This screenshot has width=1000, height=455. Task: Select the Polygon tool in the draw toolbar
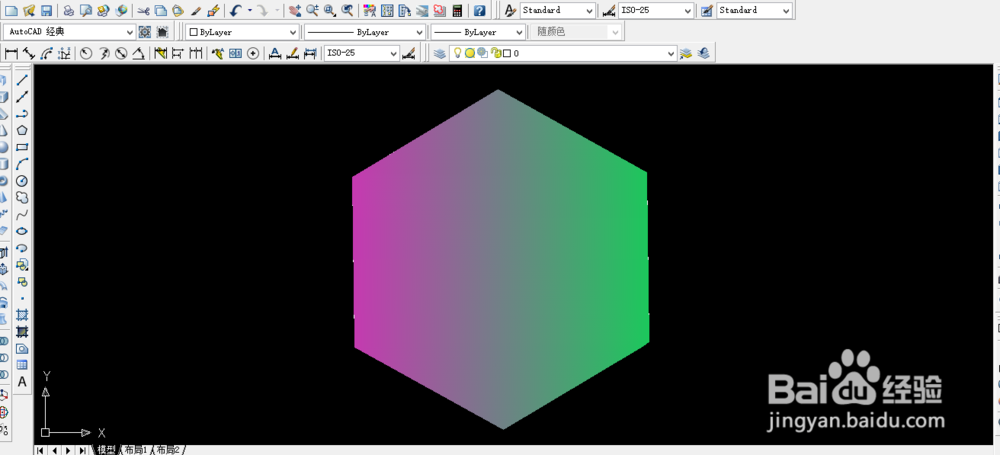(22, 130)
